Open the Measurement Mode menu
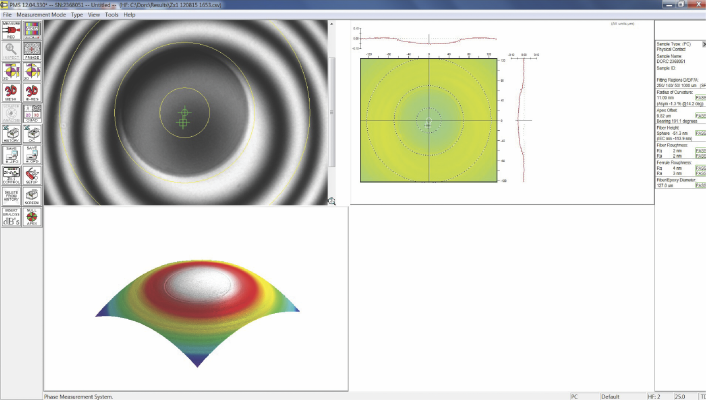Screen dimensions: 706x400 44,15
